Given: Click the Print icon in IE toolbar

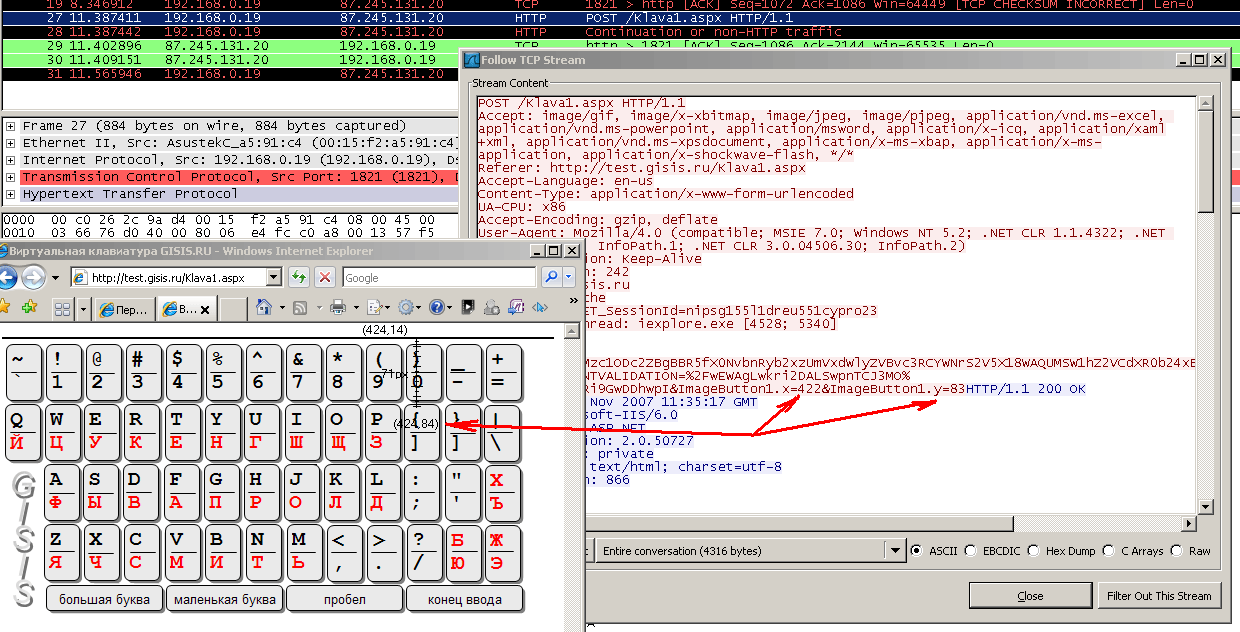Looking at the screenshot, I should 338,307.
